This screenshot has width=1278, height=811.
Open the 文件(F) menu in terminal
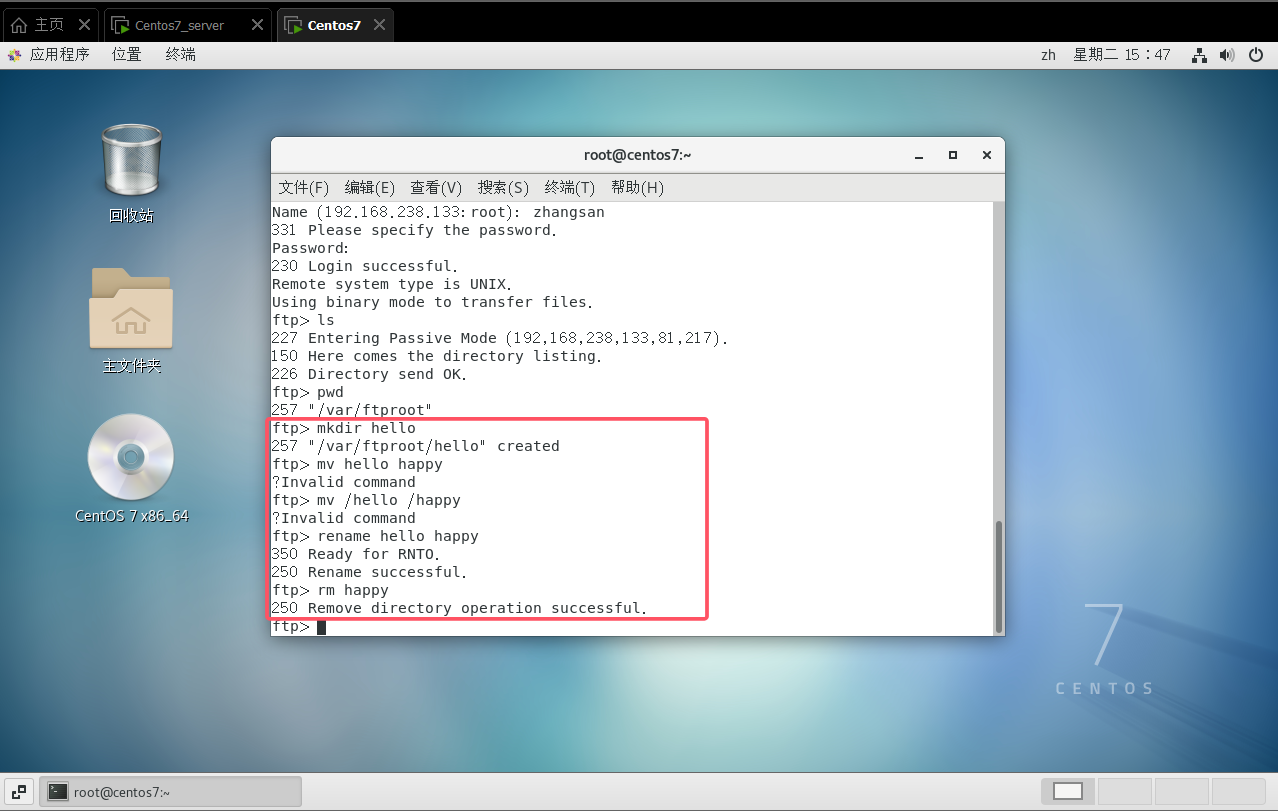coord(303,188)
